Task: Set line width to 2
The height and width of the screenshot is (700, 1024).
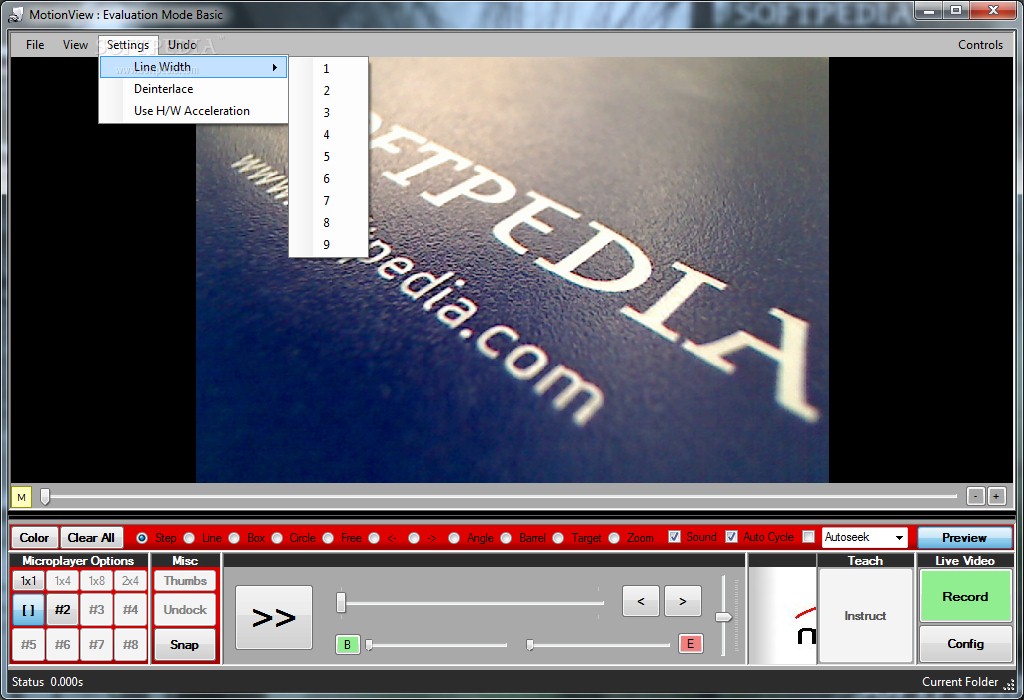Action: [x=329, y=91]
